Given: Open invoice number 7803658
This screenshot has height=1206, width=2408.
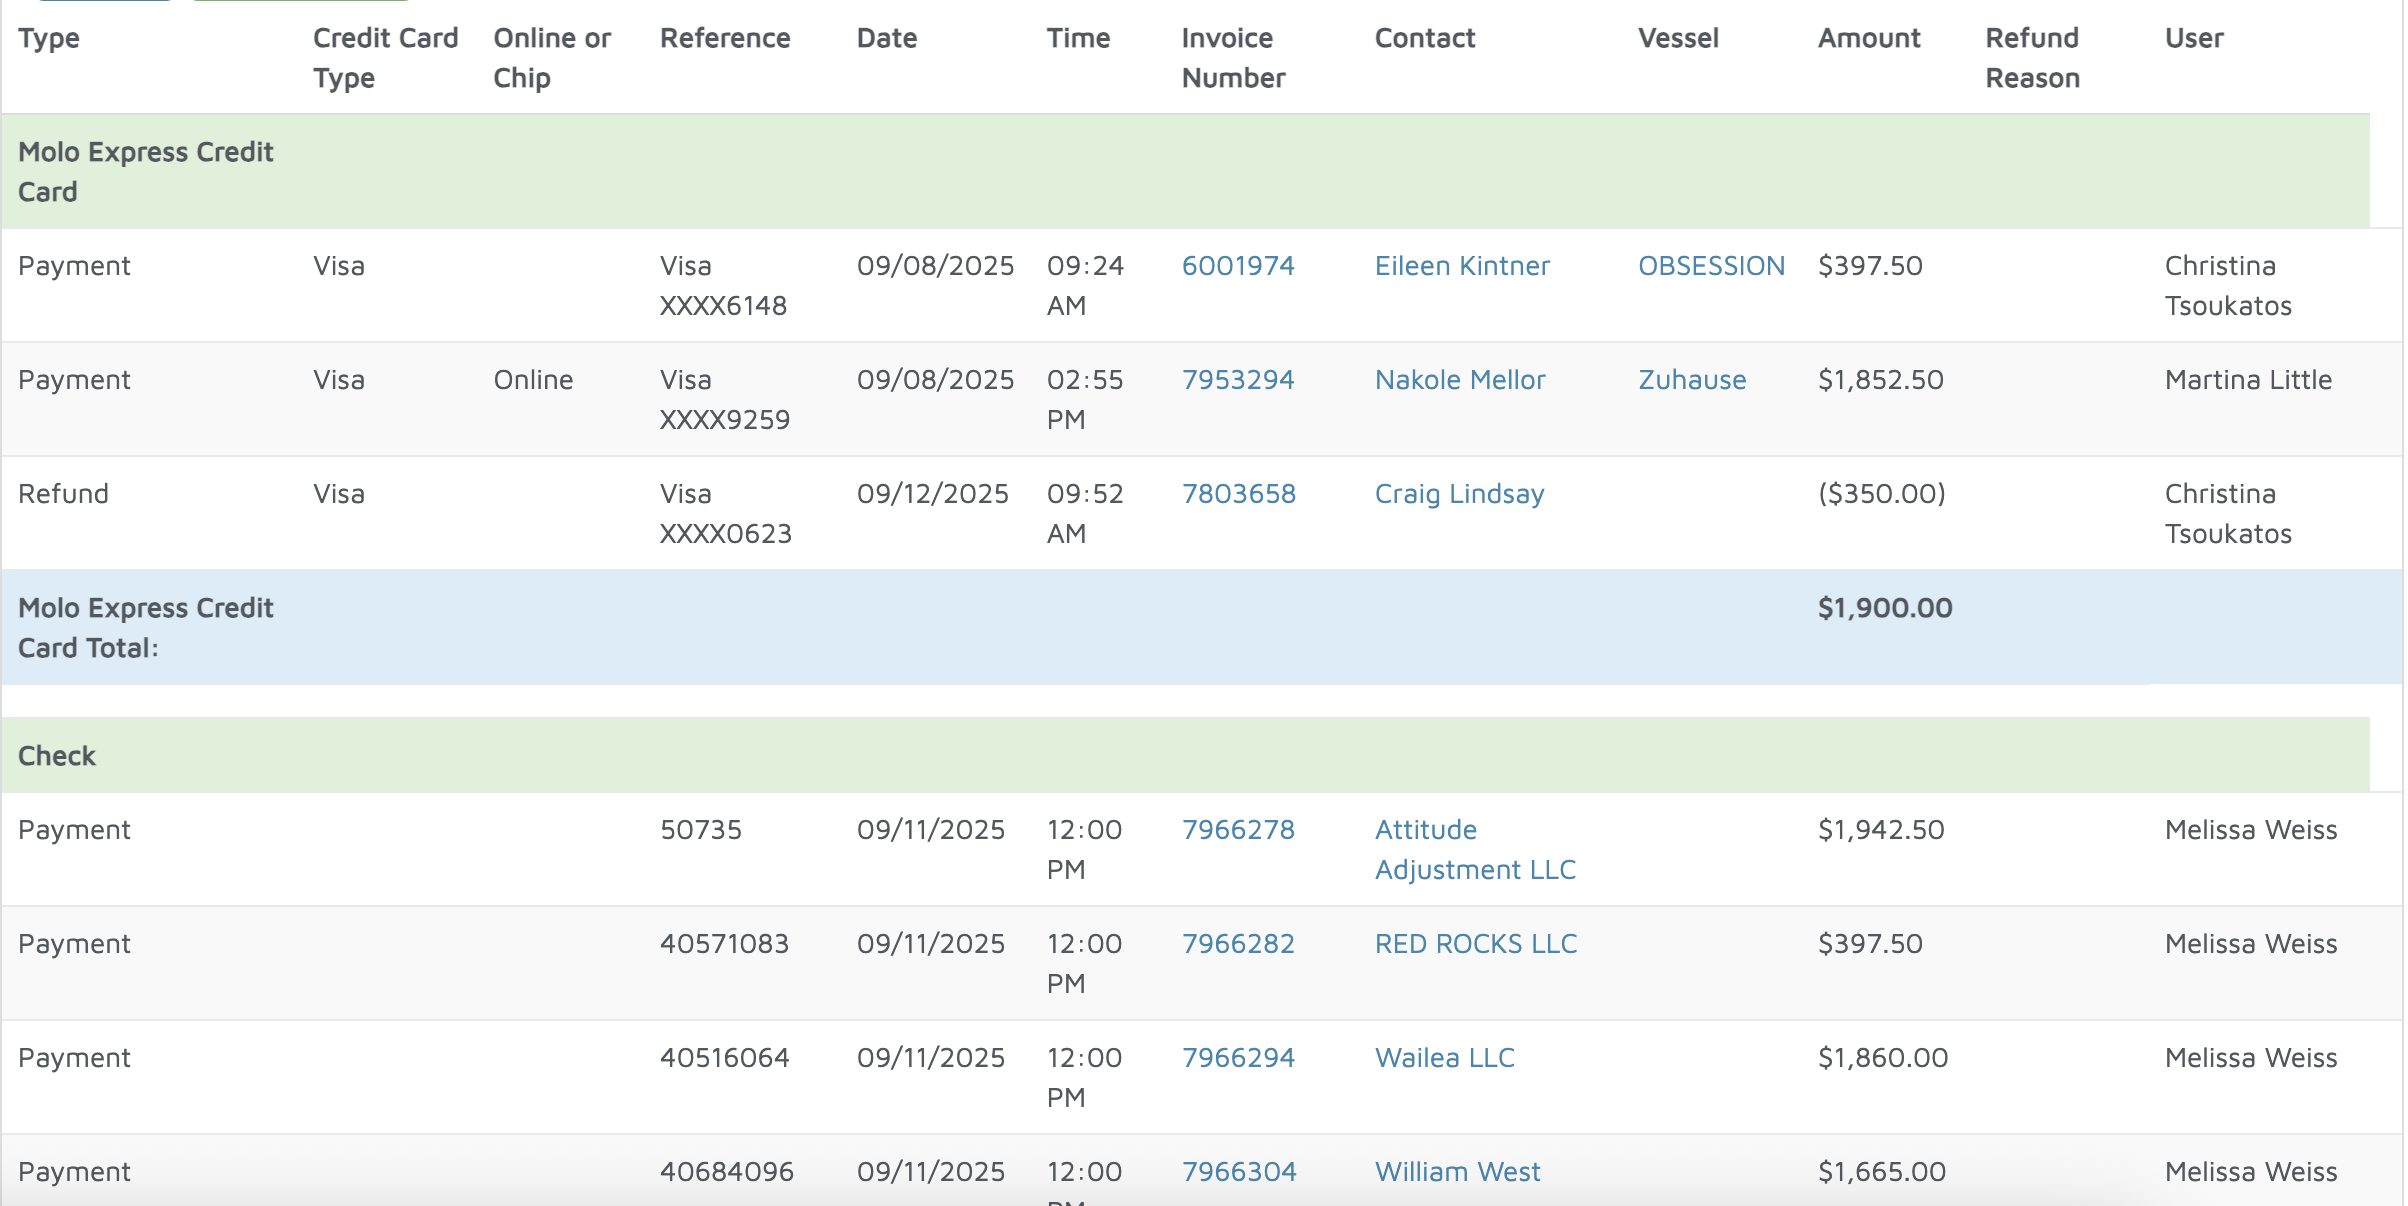Looking at the screenshot, I should click(x=1238, y=494).
